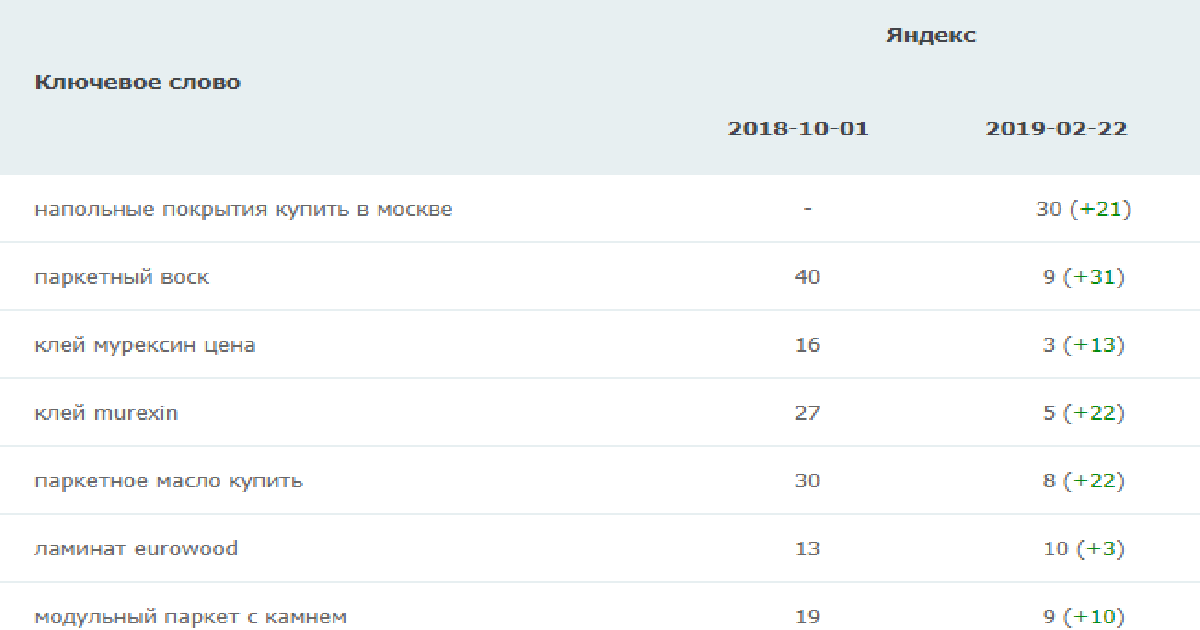The height and width of the screenshot is (630, 1200).
Task: Click the 2019-02-22 date column header
Action: tap(1056, 129)
